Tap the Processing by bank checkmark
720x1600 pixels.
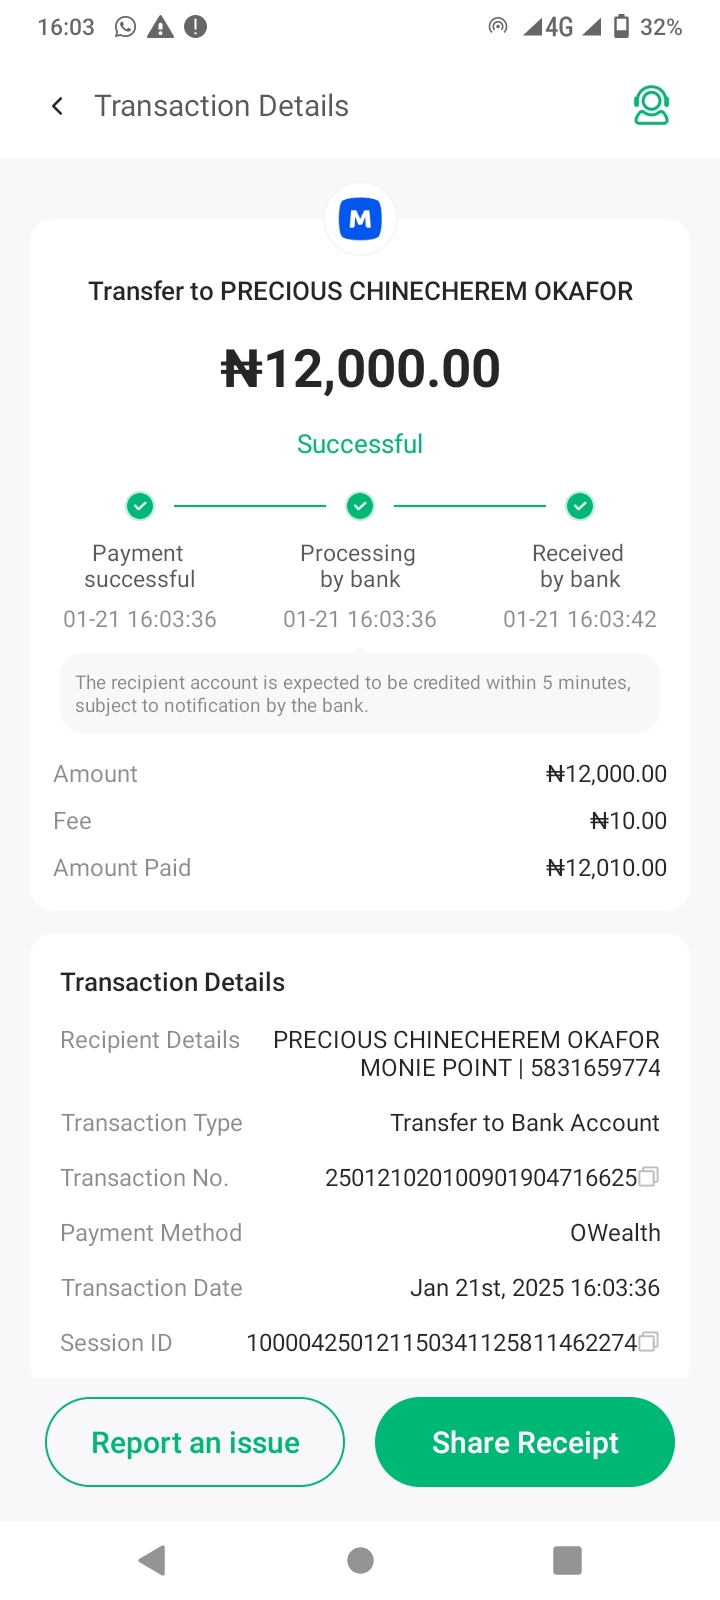click(x=360, y=506)
